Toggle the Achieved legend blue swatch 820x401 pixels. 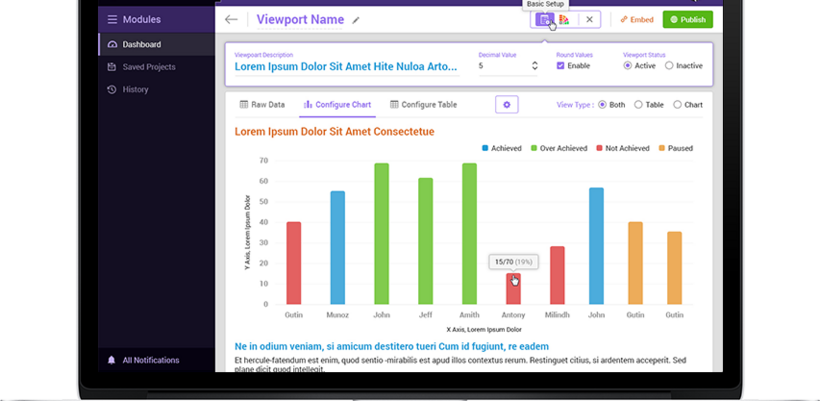click(485, 148)
